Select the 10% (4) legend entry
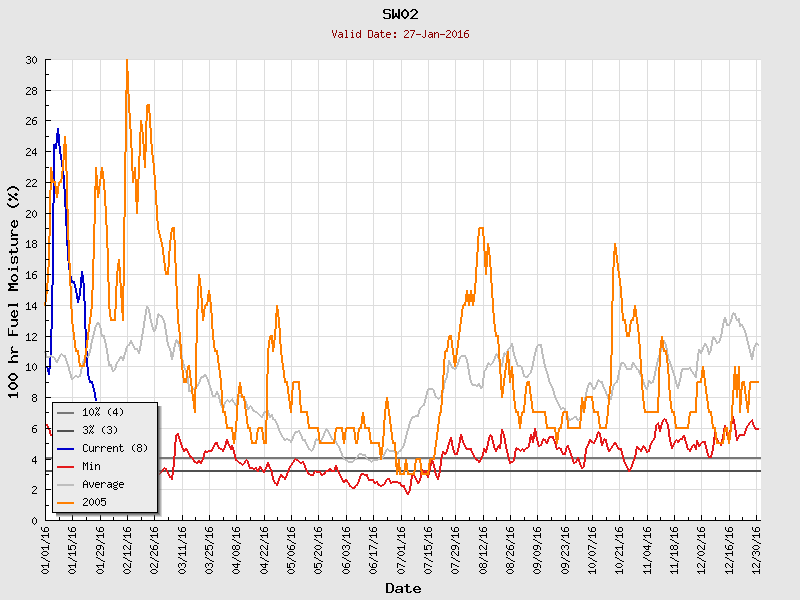Viewport: 800px width, 600px height. click(x=103, y=412)
